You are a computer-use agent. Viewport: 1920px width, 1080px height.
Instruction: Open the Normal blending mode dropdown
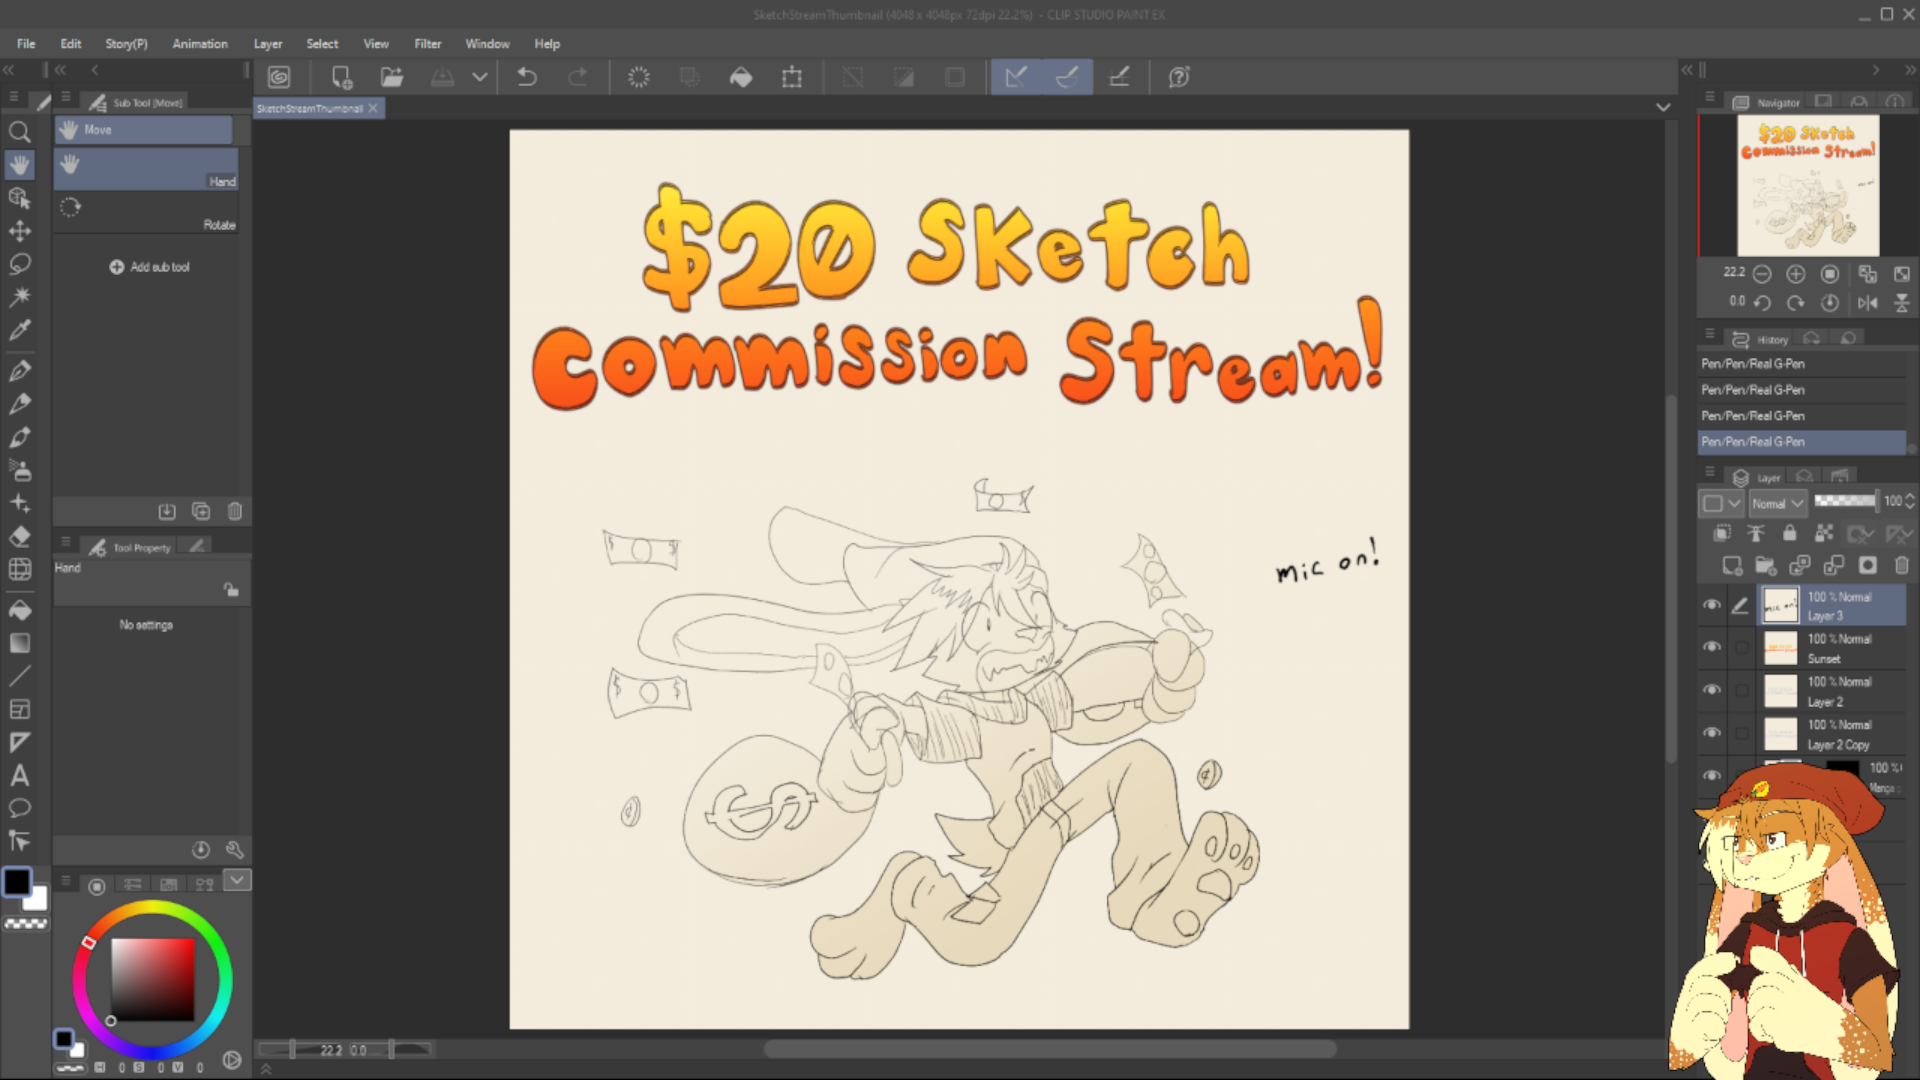pyautogui.click(x=1777, y=503)
